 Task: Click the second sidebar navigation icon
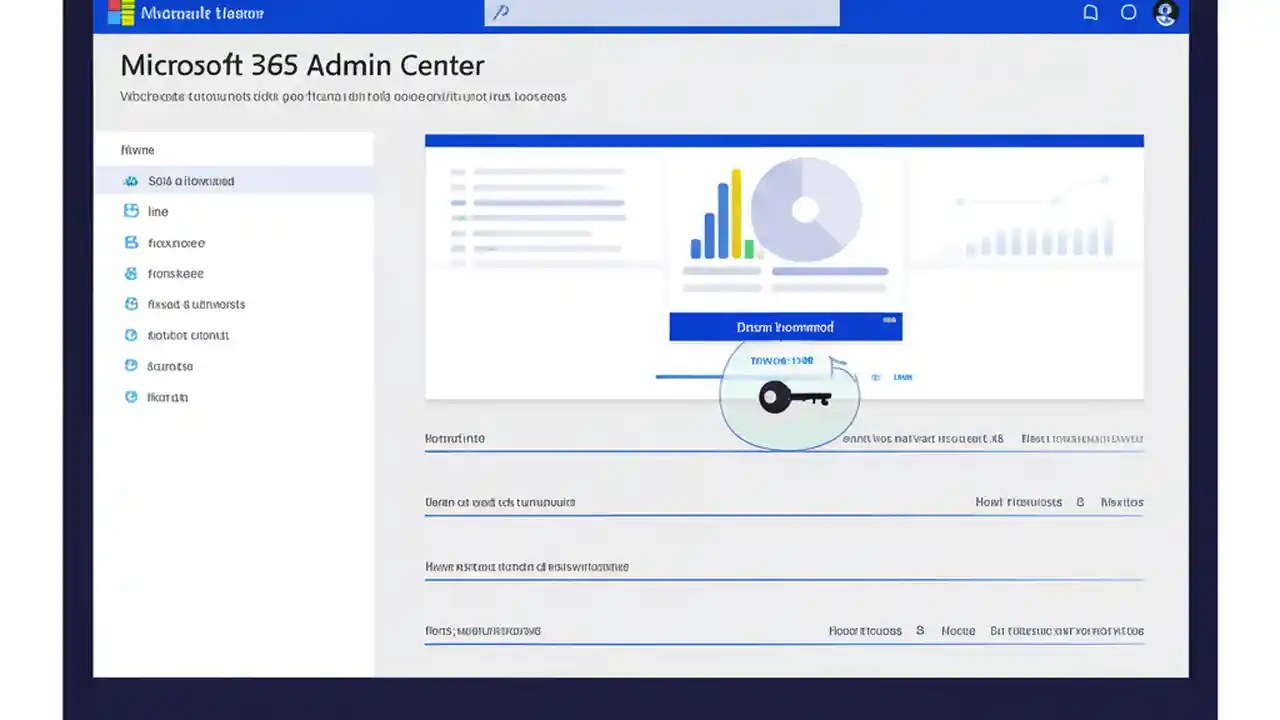click(131, 211)
